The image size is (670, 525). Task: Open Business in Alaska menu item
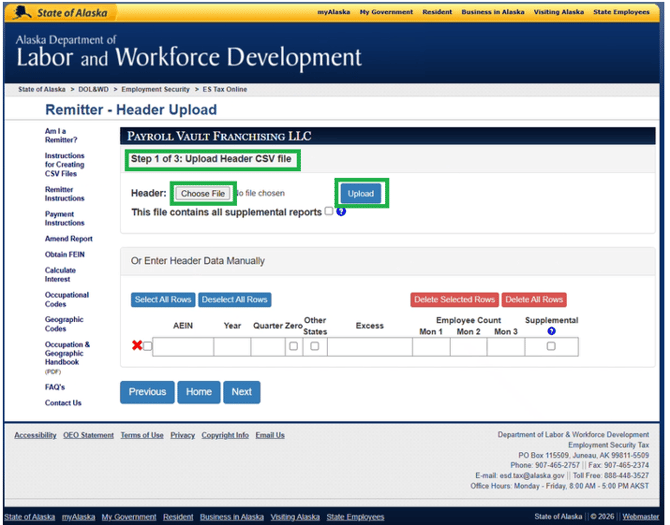click(x=493, y=12)
